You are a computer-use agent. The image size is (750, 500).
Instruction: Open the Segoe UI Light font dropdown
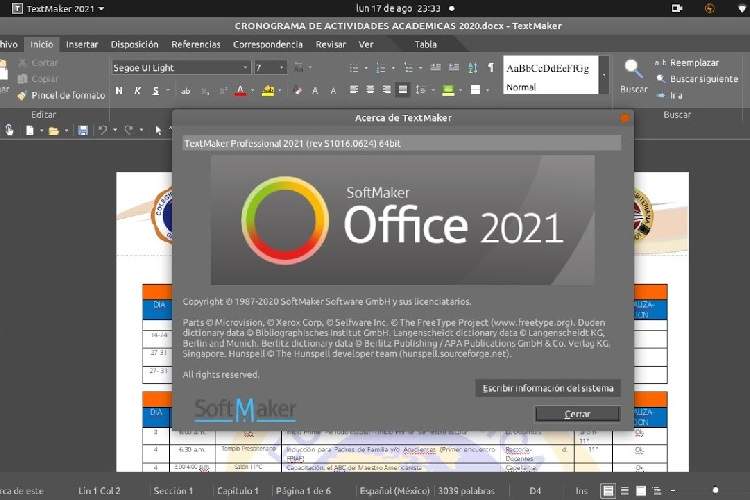(244, 68)
